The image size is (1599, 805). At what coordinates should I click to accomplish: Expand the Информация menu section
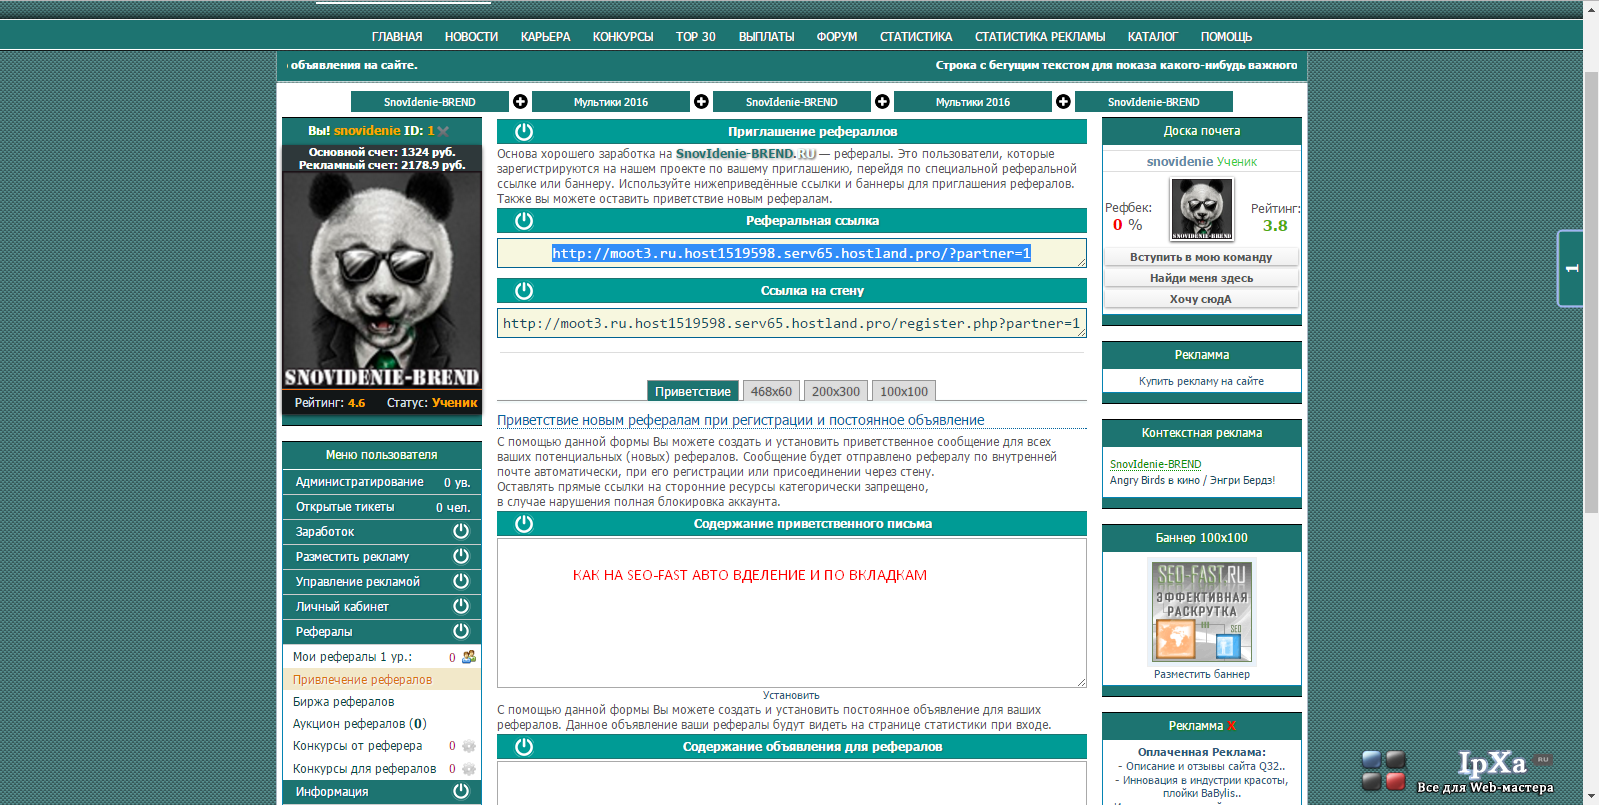382,792
